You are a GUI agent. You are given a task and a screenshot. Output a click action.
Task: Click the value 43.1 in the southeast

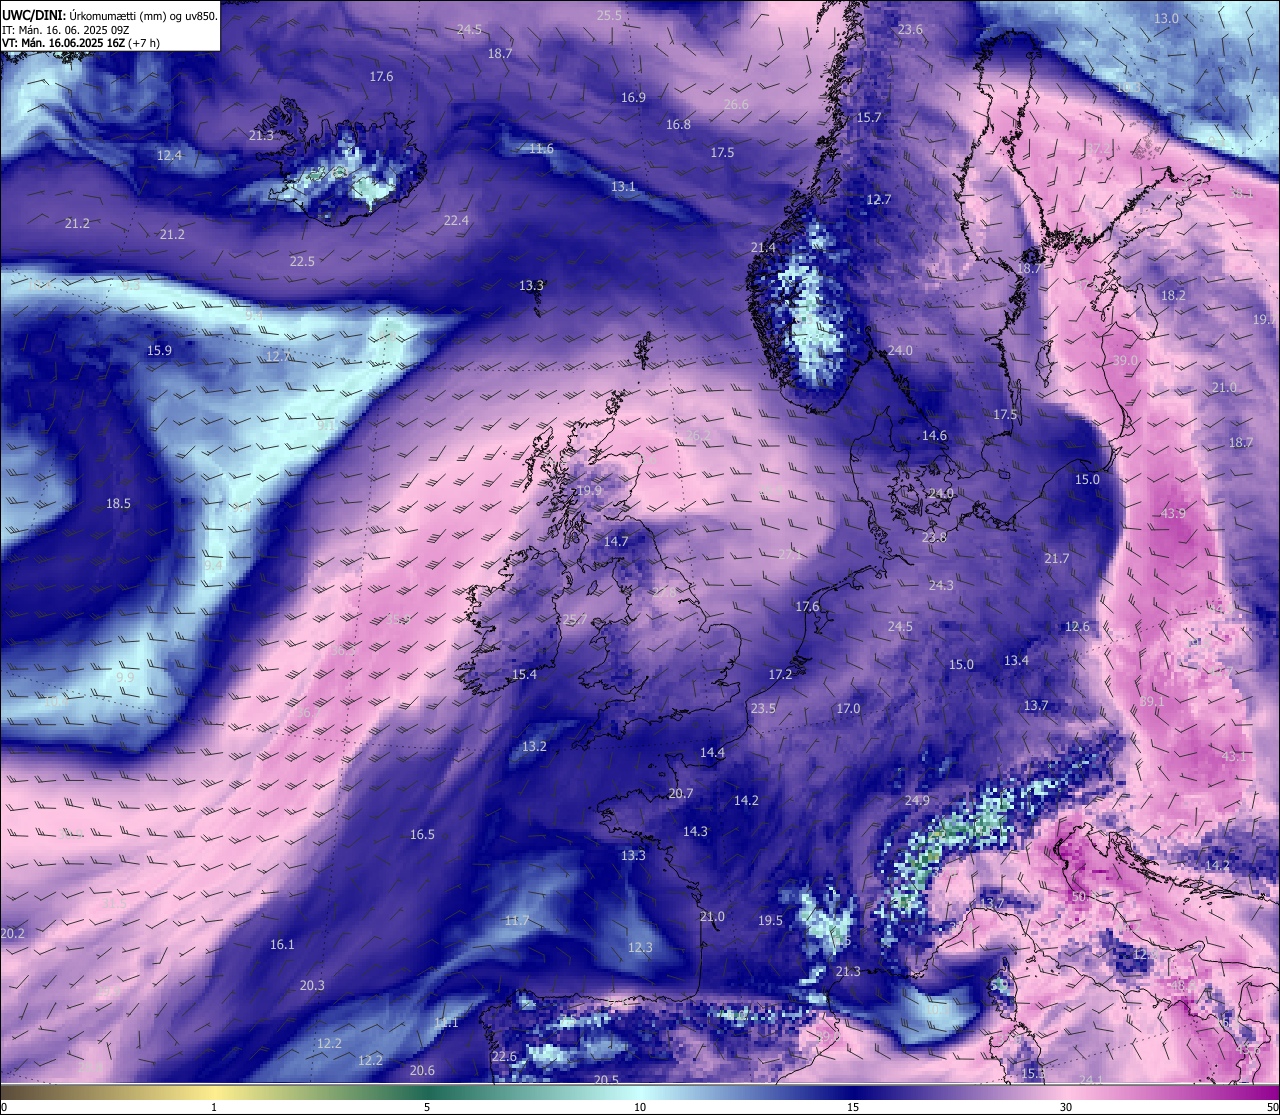coord(1234,756)
